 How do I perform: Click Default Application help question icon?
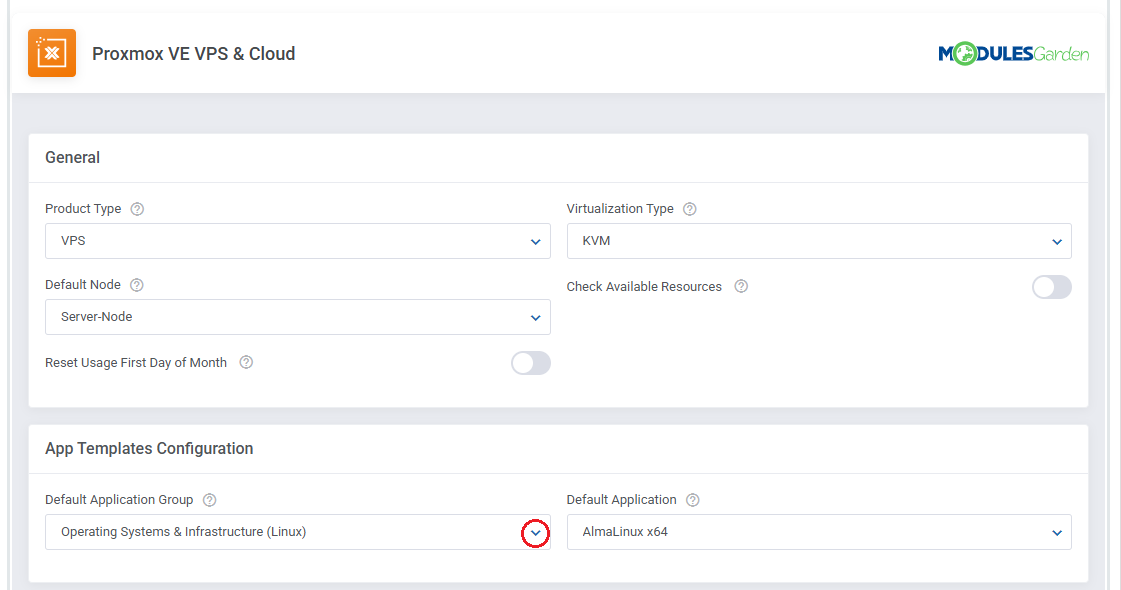[692, 500]
